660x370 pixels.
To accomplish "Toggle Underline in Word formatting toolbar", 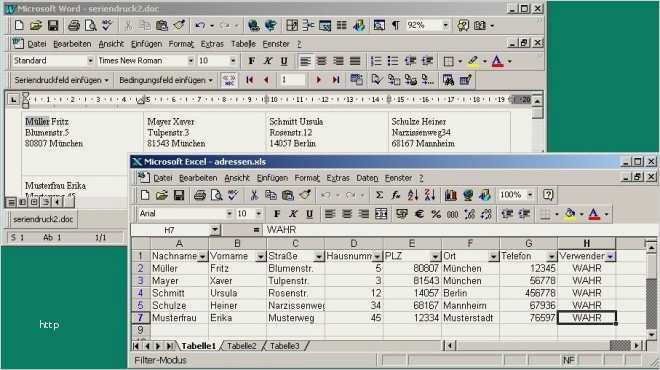I will (x=284, y=61).
